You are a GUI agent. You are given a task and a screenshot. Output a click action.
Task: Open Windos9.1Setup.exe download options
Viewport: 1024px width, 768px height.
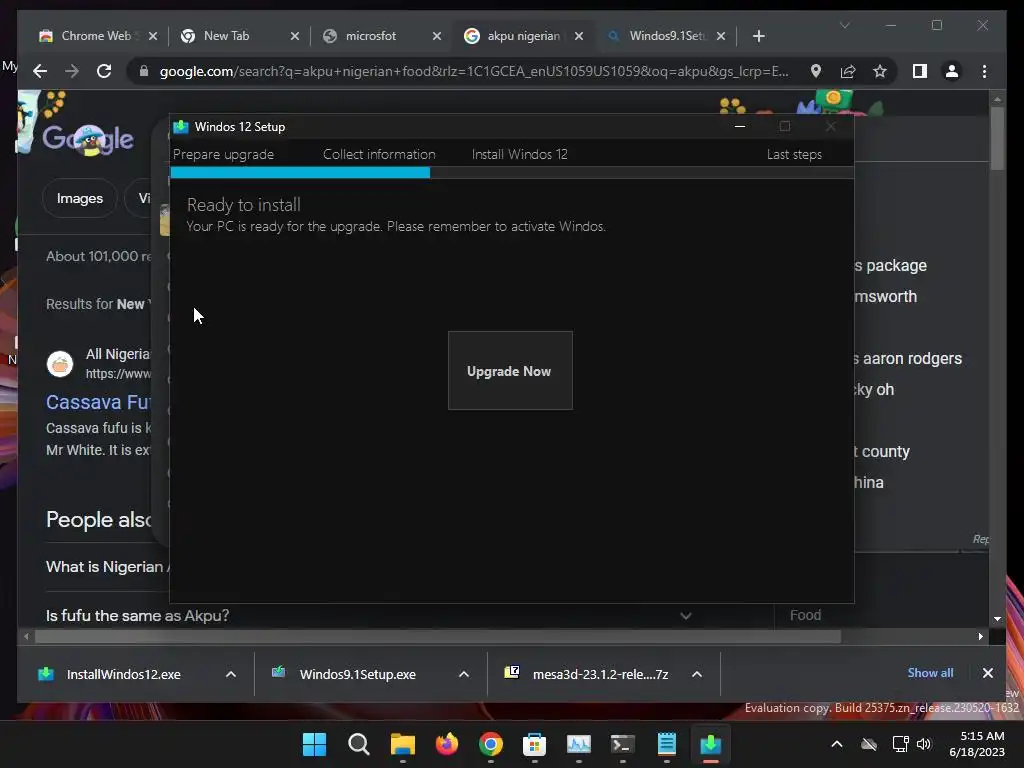click(x=464, y=674)
